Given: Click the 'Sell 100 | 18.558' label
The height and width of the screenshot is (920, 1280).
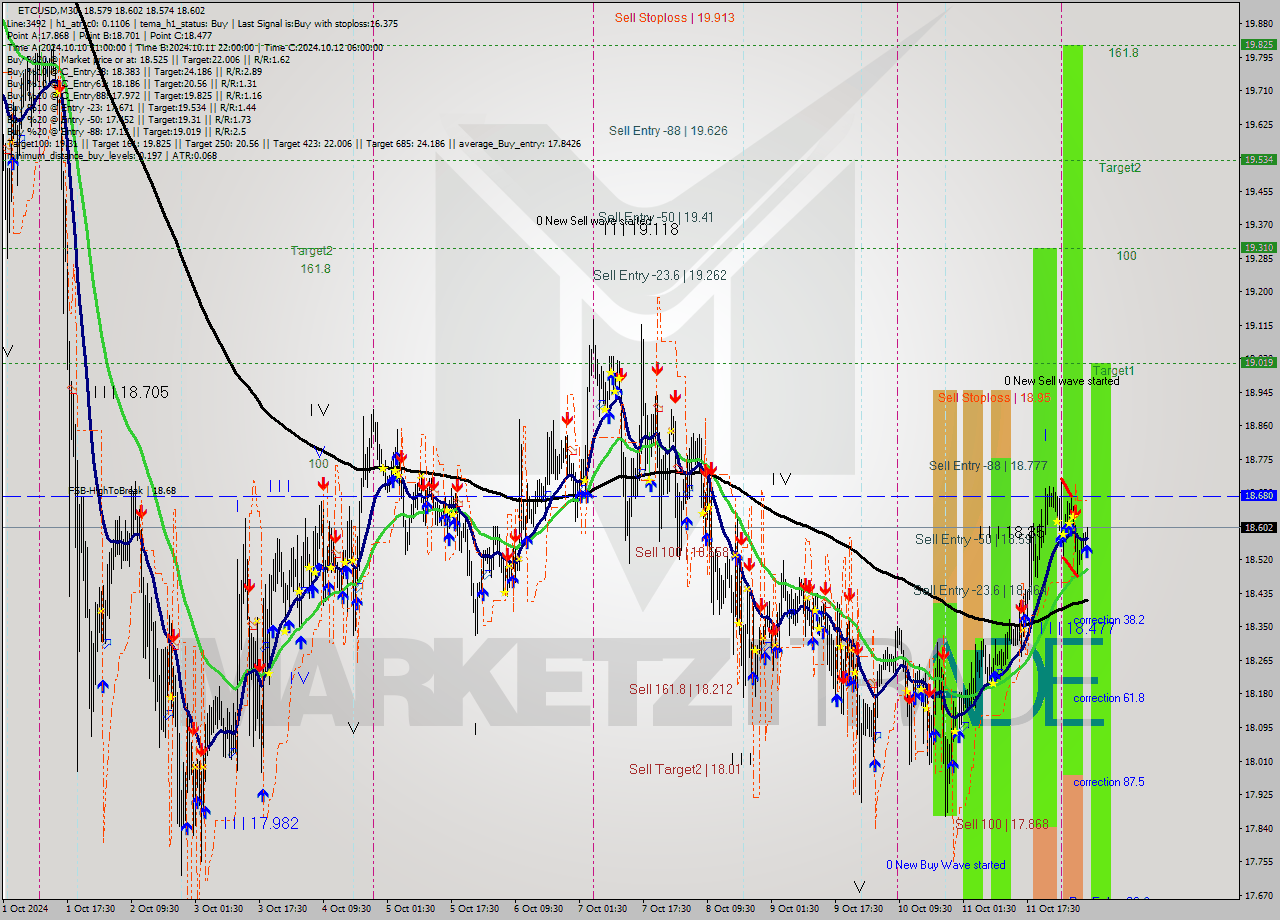Looking at the screenshot, I should 682,552.
